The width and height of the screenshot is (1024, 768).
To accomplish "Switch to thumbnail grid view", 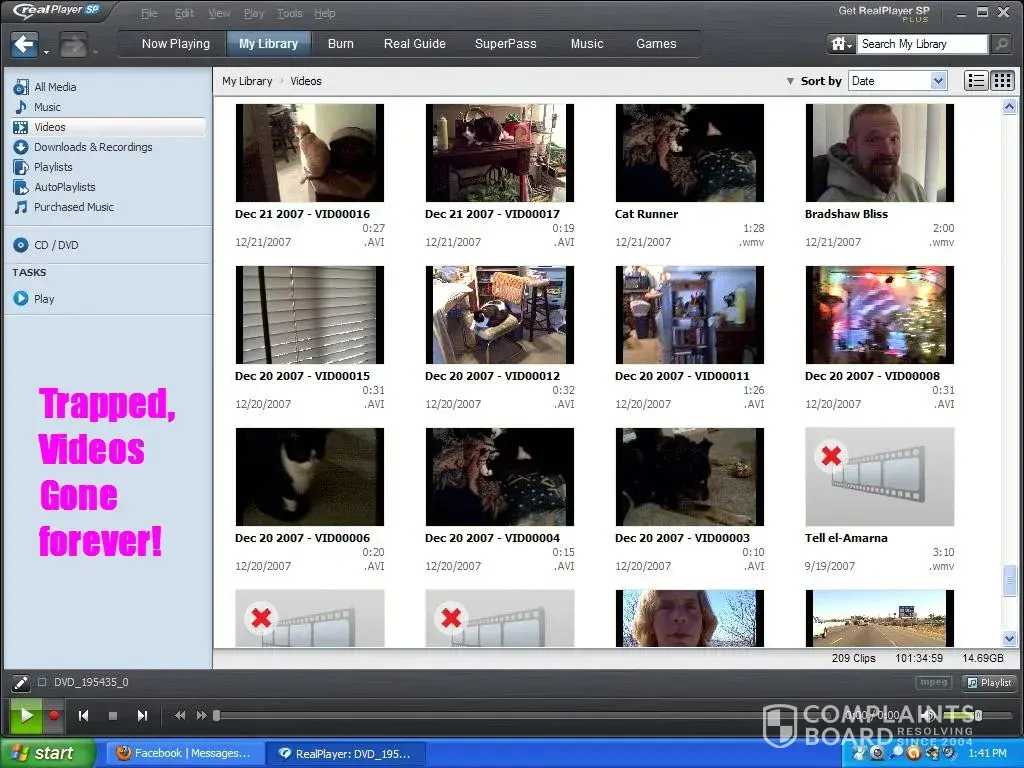I will pos(1002,81).
